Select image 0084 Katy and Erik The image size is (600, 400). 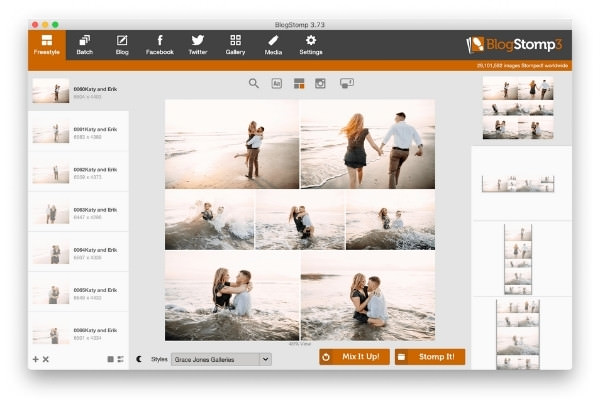pyautogui.click(x=78, y=252)
